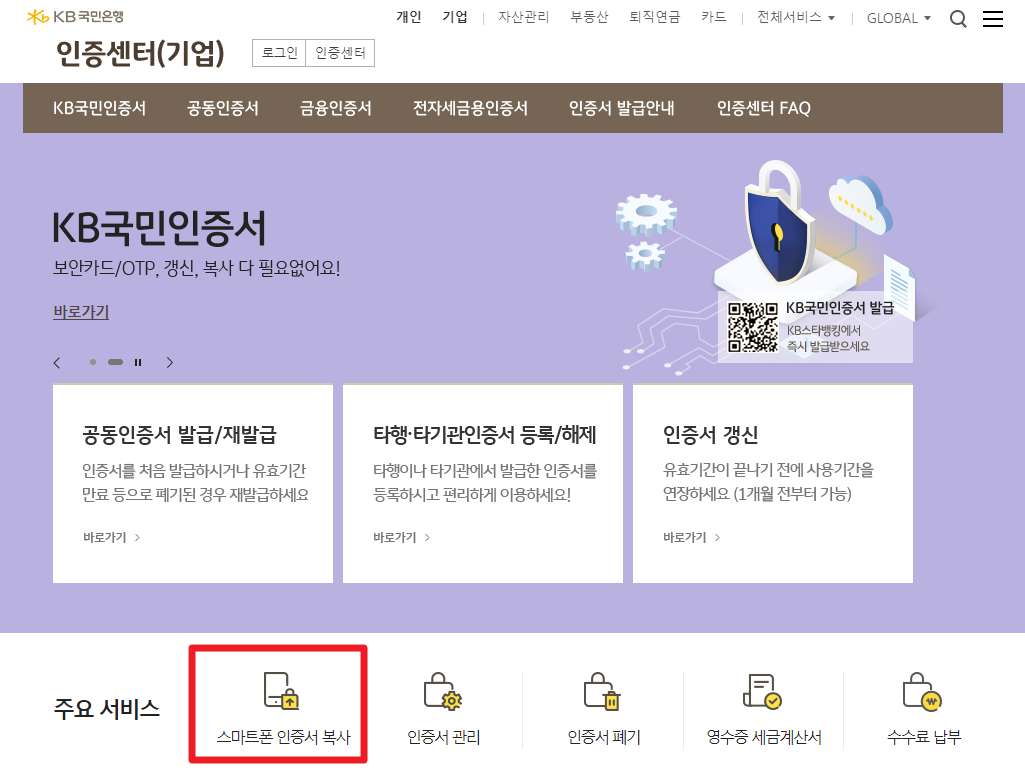This screenshot has width=1025, height=770.
Task: Select the active second banner indicator
Action: coord(116,362)
